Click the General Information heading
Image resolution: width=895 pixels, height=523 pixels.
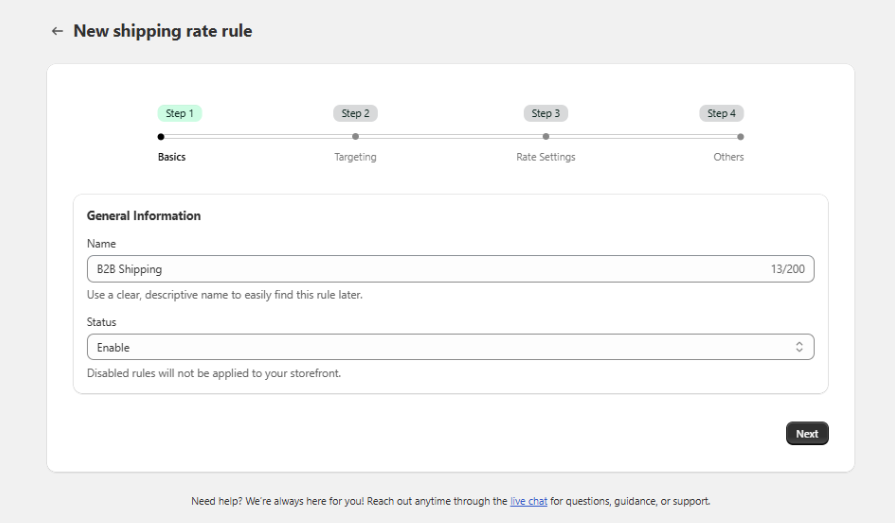(x=144, y=216)
